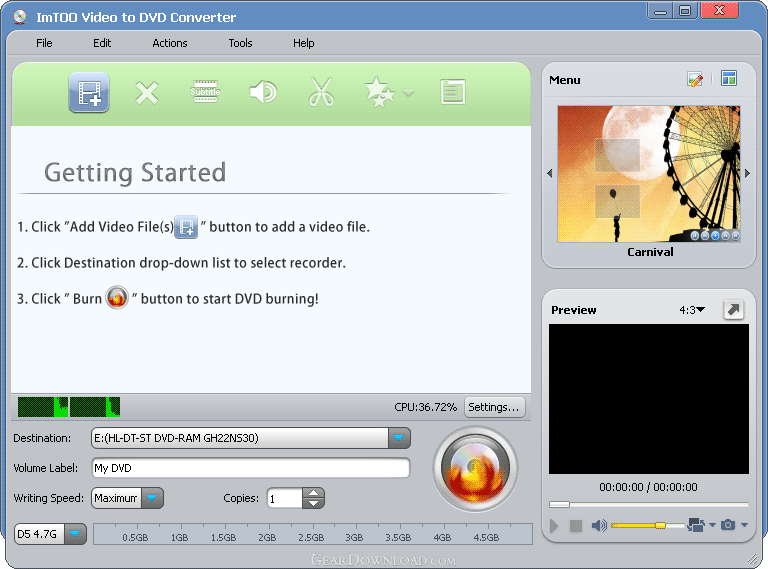The width and height of the screenshot is (768, 569).
Task: Click the Remove (X) toolbar icon
Action: [146, 93]
